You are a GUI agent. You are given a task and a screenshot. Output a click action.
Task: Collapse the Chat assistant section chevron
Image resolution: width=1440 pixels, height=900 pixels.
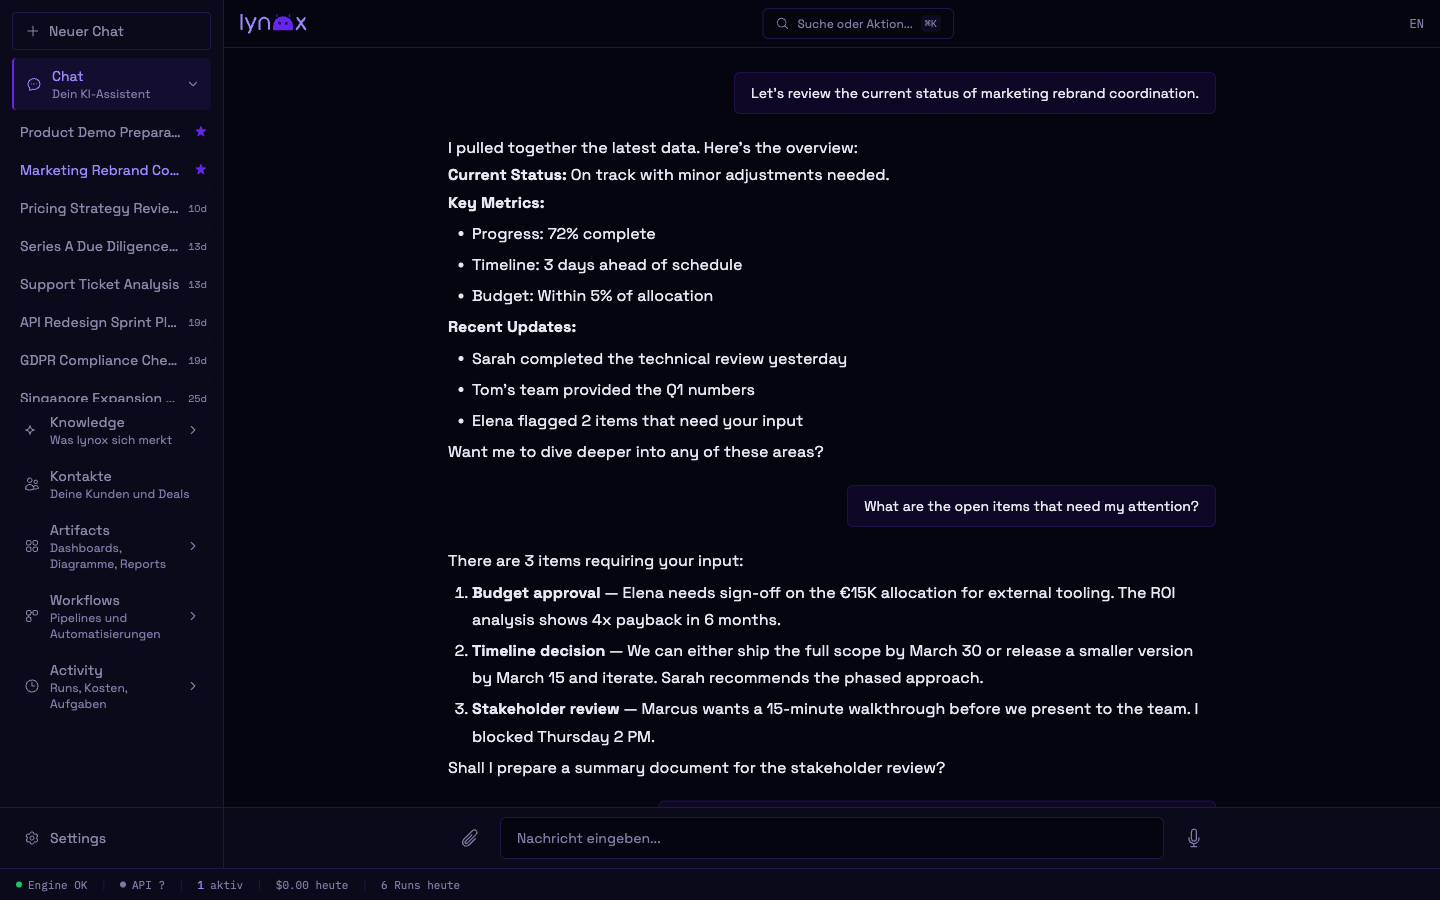pyautogui.click(x=193, y=84)
